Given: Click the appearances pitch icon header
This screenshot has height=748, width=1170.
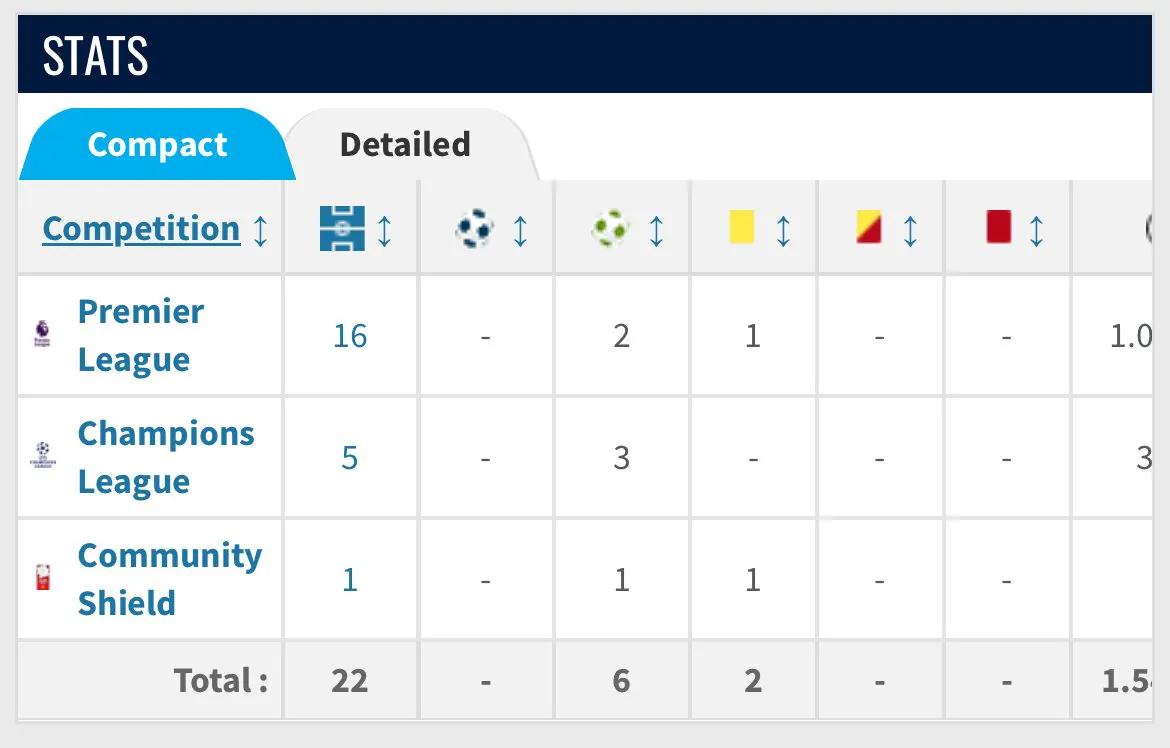Looking at the screenshot, I should click(x=342, y=229).
